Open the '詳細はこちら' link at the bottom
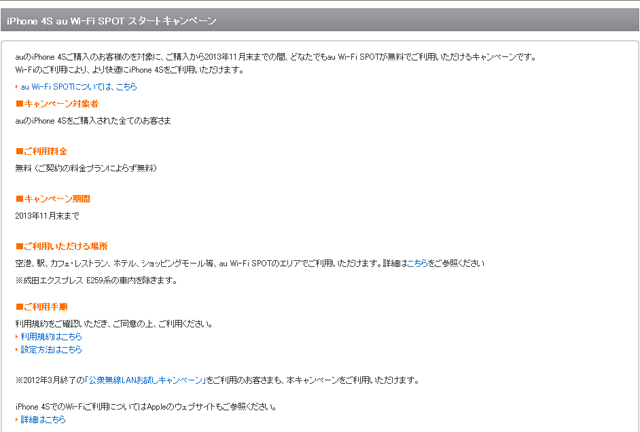Screen dimensions: 640x432 (43, 419)
